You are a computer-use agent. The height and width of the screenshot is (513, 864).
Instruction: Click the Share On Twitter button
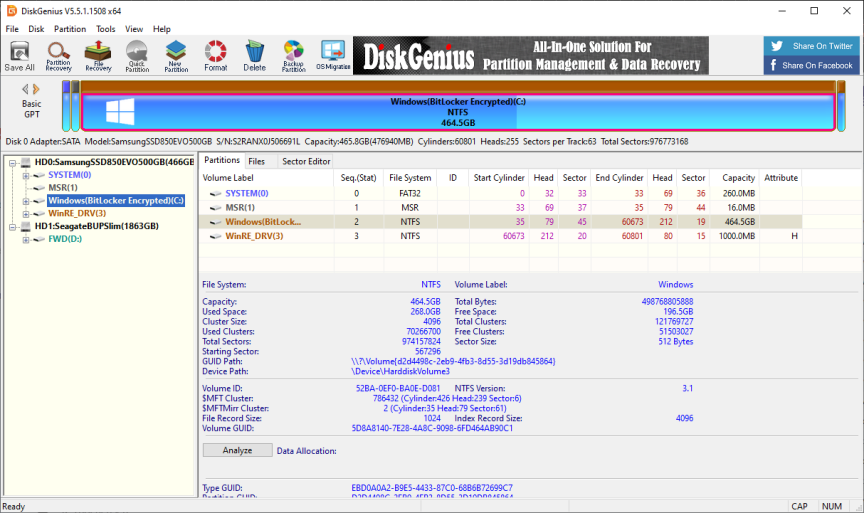[x=811, y=46]
